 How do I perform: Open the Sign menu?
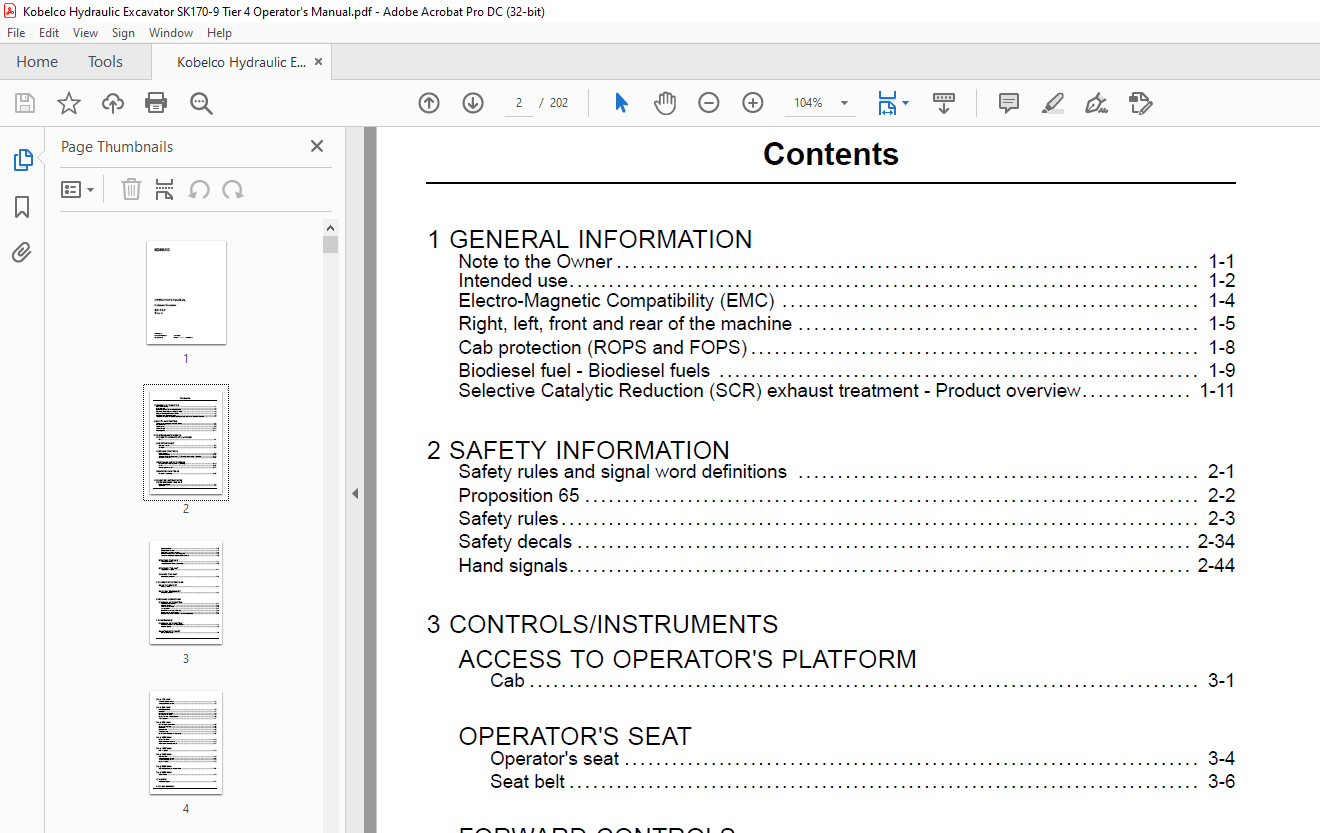pos(123,33)
